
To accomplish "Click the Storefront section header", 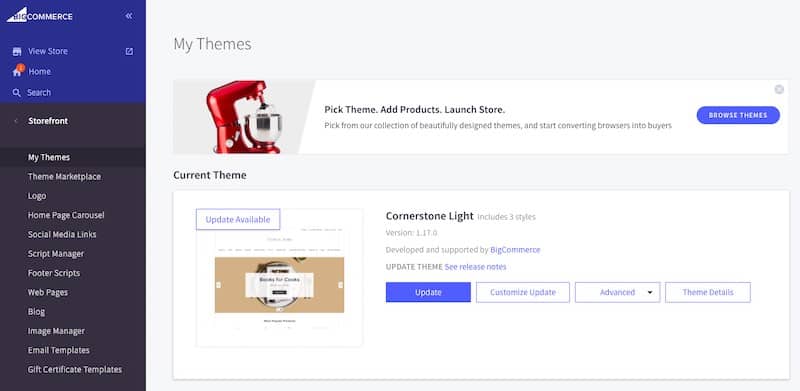I will (x=48, y=121).
